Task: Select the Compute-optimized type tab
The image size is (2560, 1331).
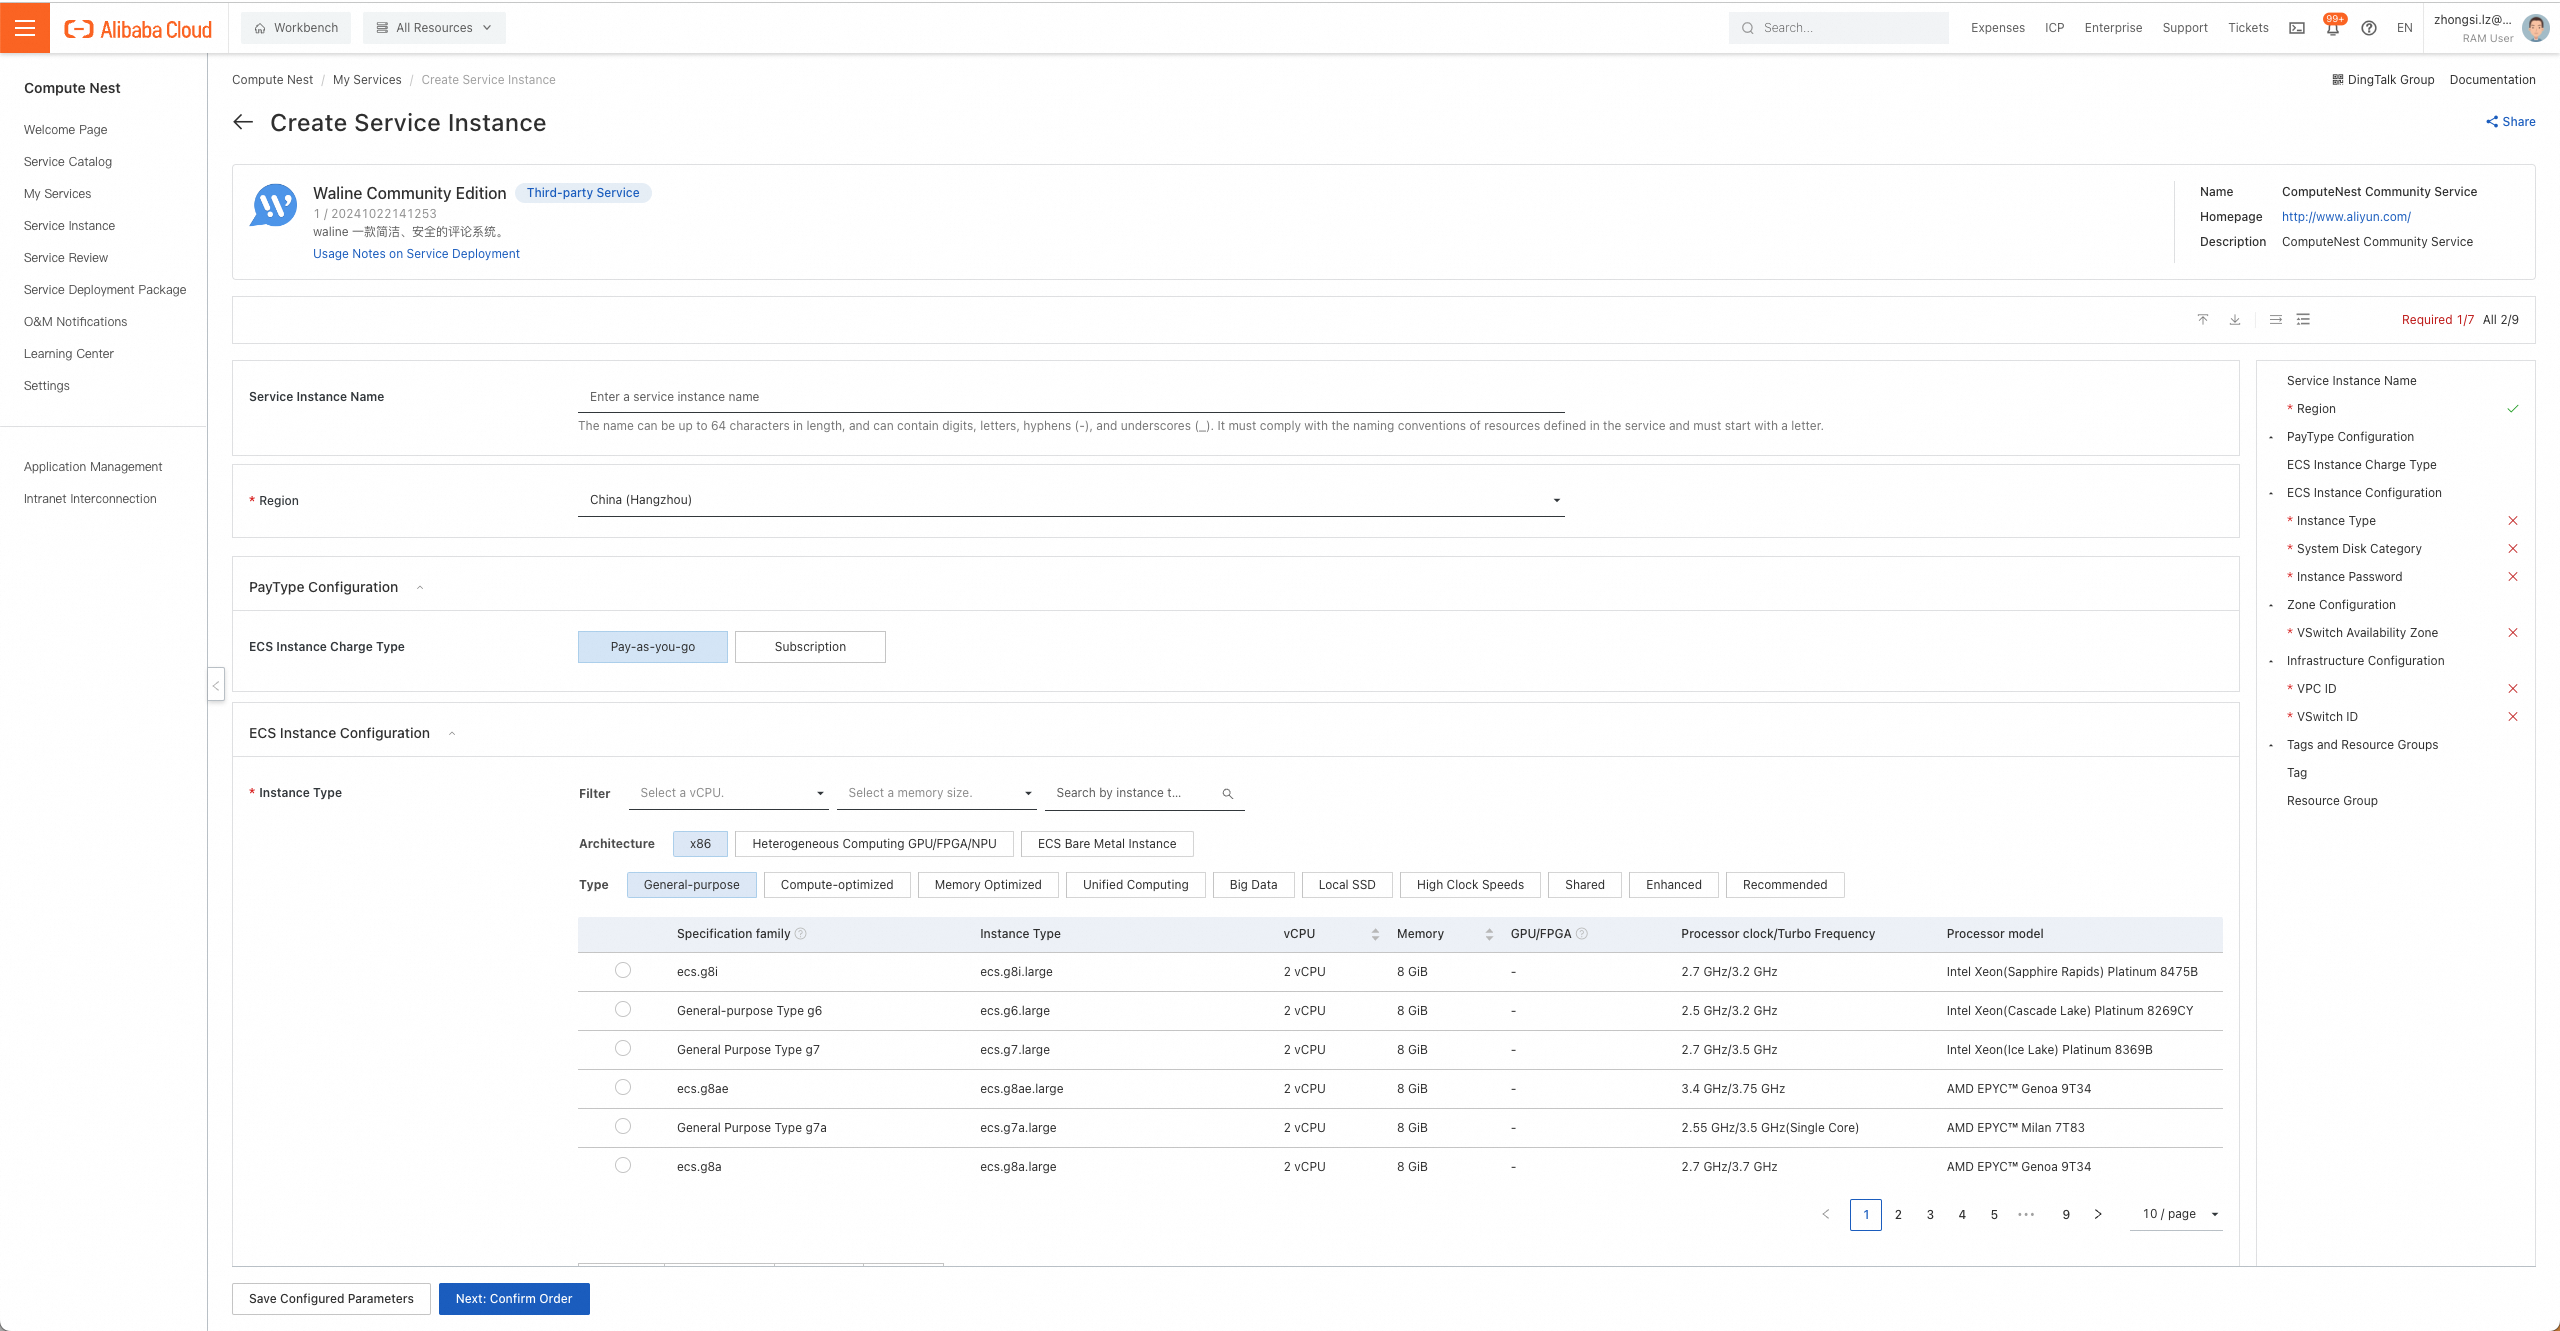Action: pos(837,885)
